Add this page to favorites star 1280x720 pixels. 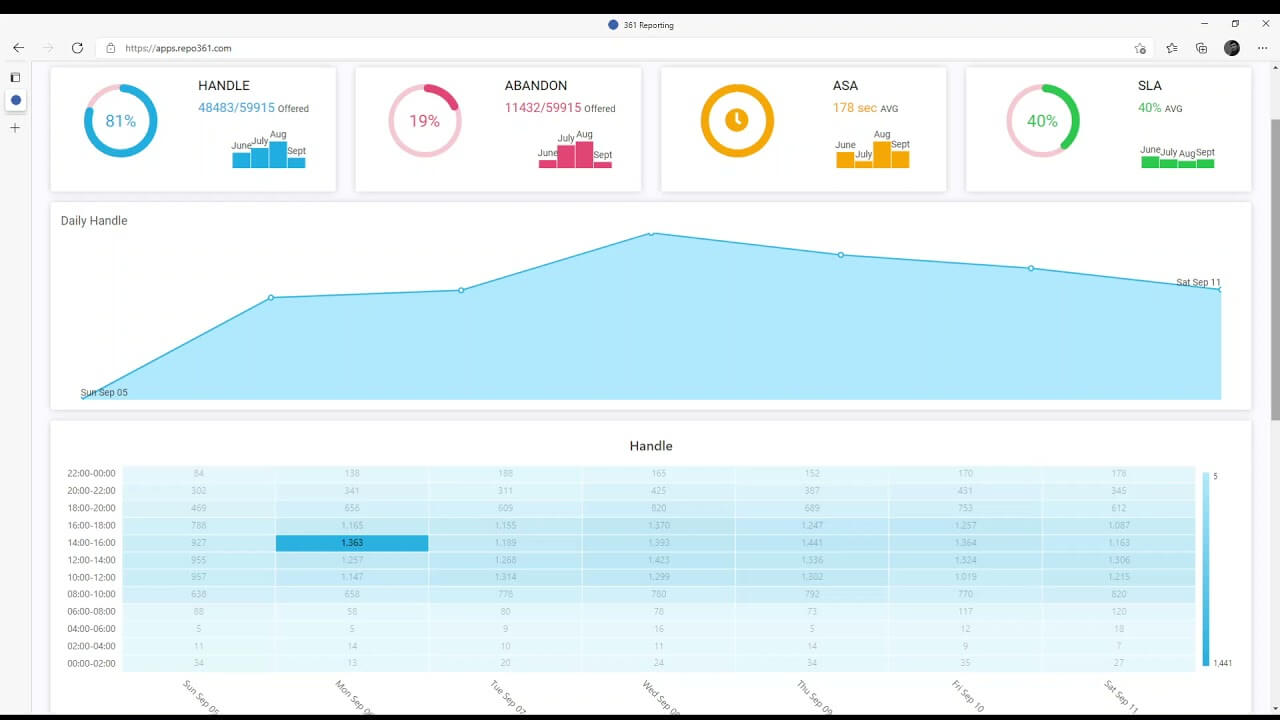coord(1140,48)
